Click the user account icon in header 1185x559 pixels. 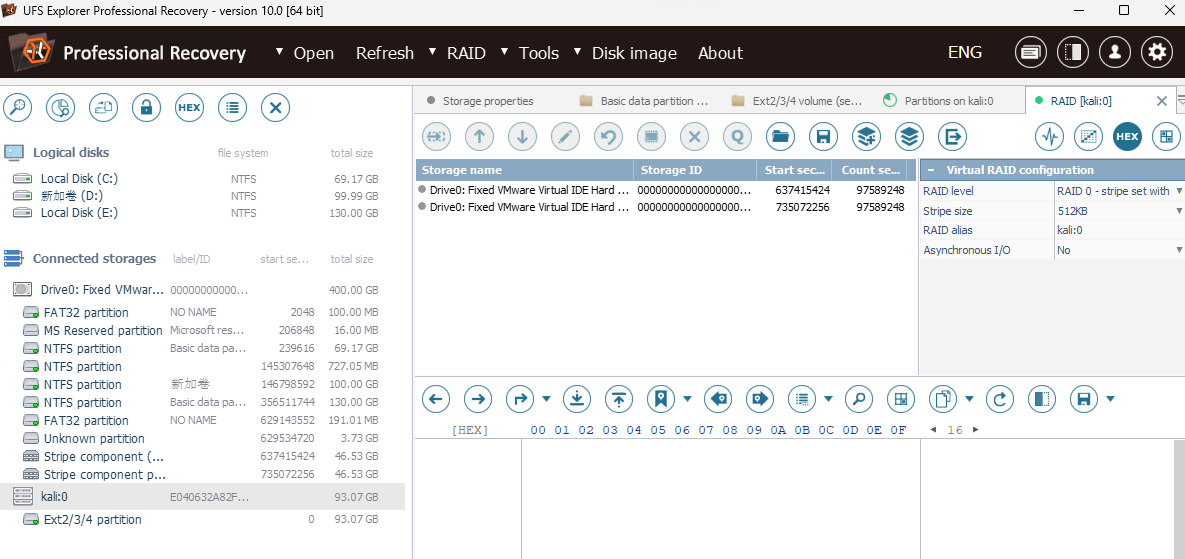coord(1114,52)
